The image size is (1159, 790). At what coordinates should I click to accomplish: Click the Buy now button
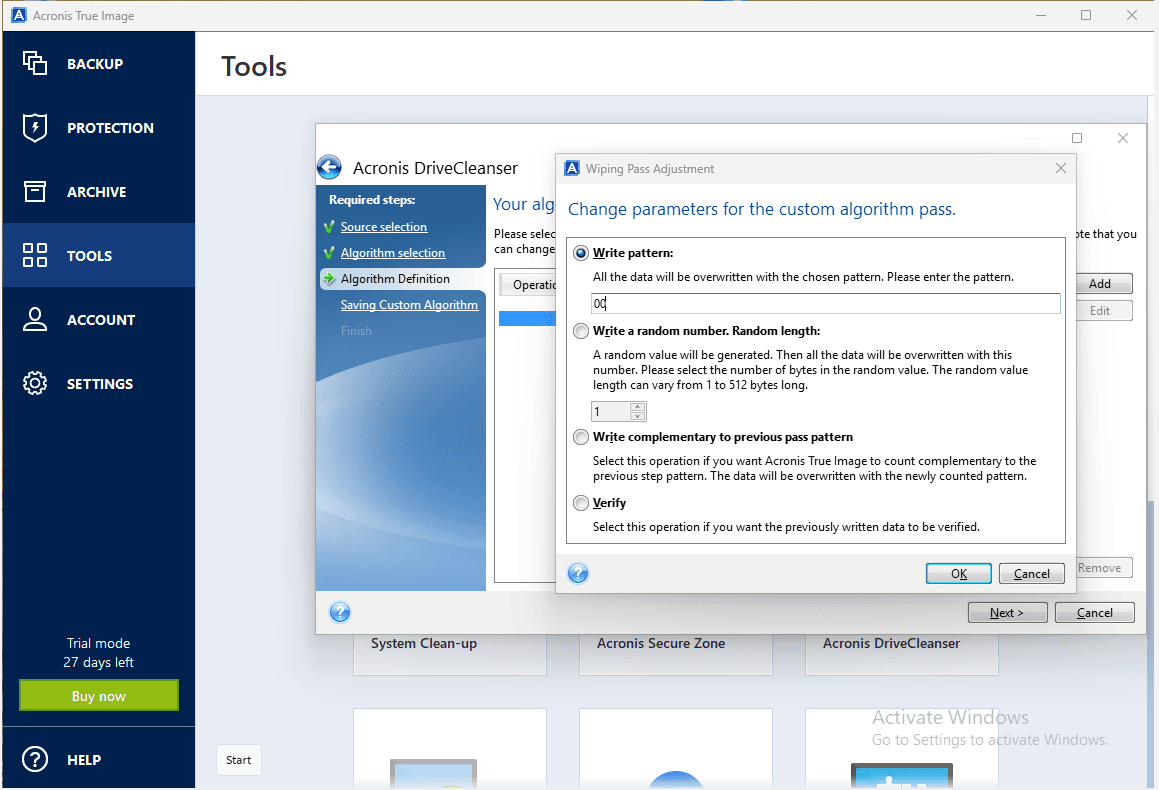coord(99,695)
